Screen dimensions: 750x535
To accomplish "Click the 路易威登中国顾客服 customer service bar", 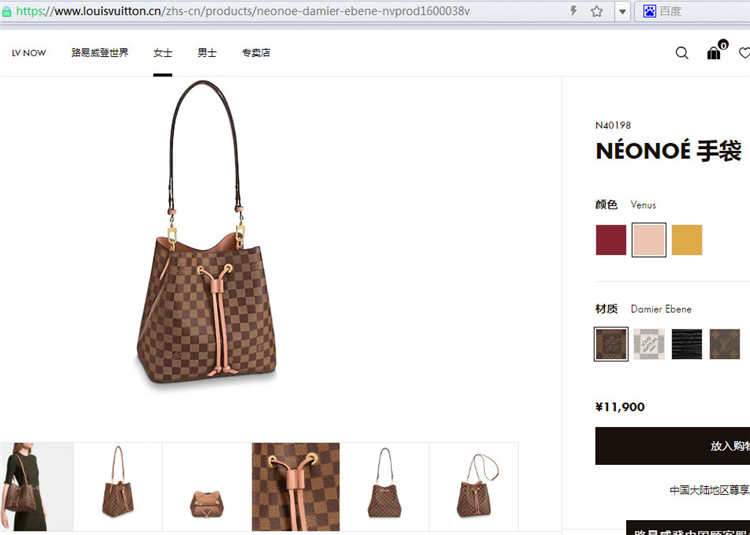I will 688,528.
